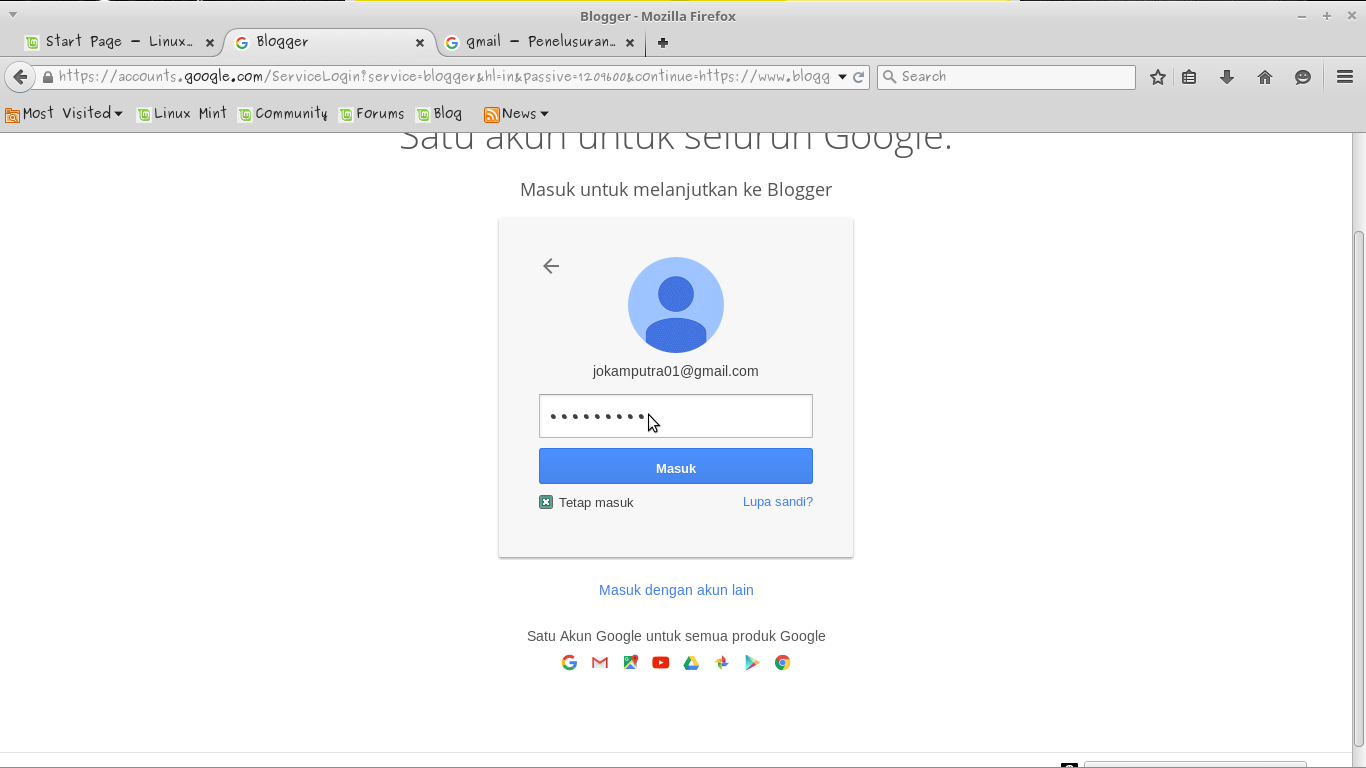The image size is (1366, 768).
Task: Click the Google Play icon
Action: coord(752,663)
